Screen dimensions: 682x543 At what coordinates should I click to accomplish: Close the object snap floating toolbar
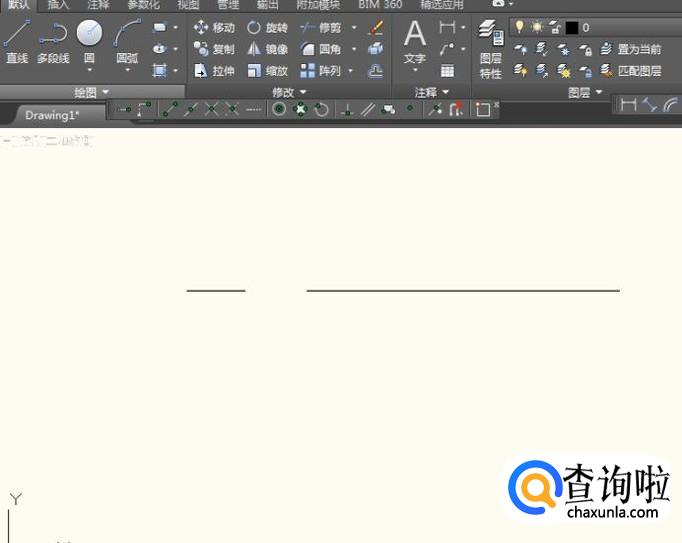496,104
